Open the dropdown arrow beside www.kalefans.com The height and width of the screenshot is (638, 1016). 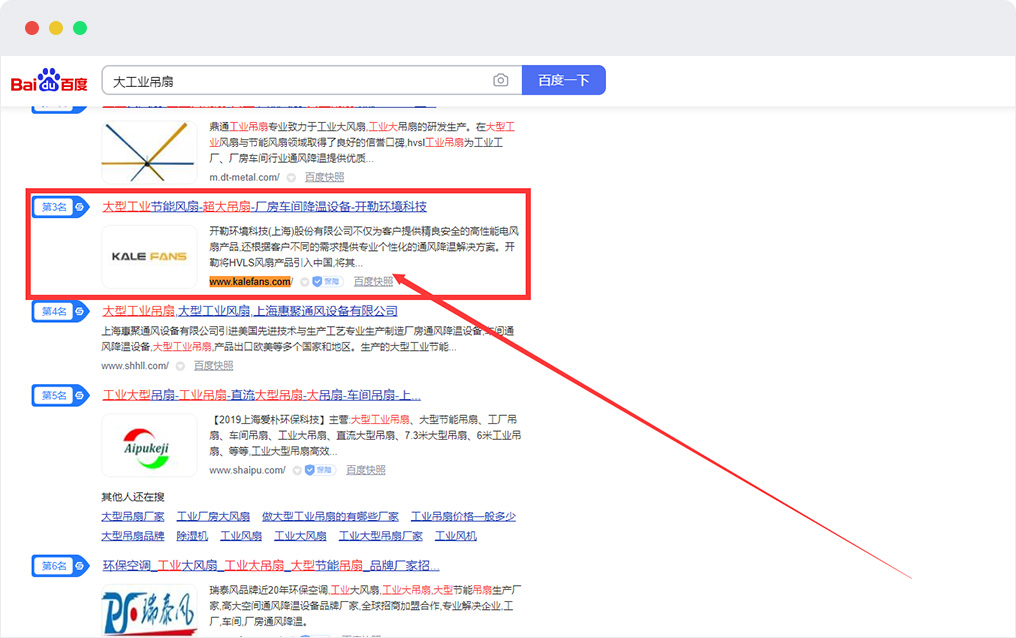pyautogui.click(x=305, y=282)
